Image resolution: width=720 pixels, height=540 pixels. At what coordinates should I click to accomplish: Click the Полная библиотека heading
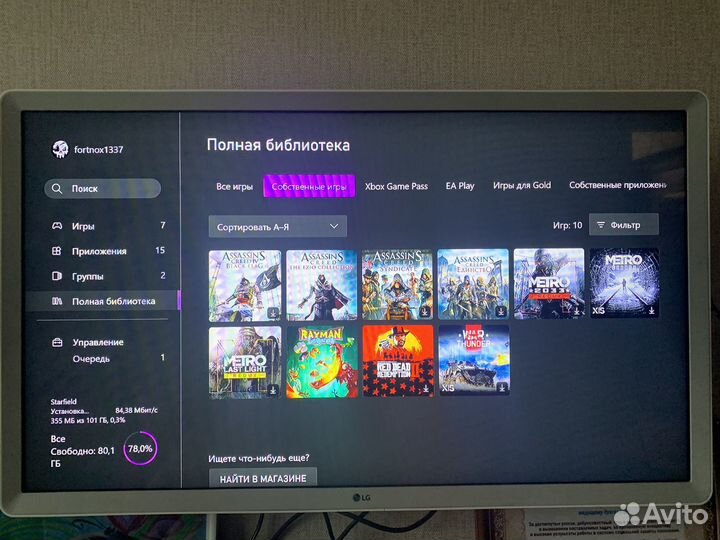(x=278, y=145)
